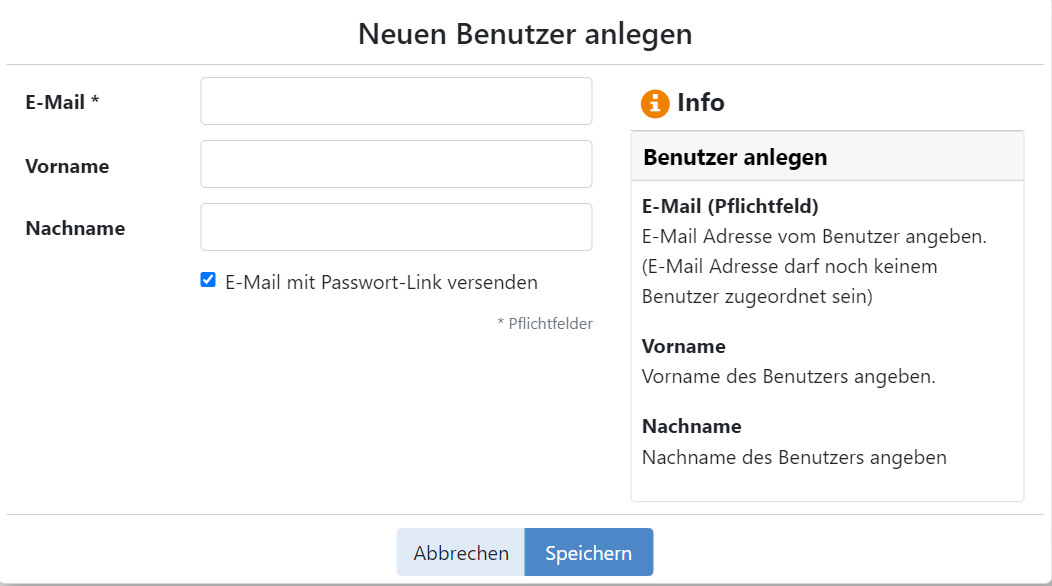Save the new user with Speichern
This screenshot has width=1052, height=586.
point(588,552)
